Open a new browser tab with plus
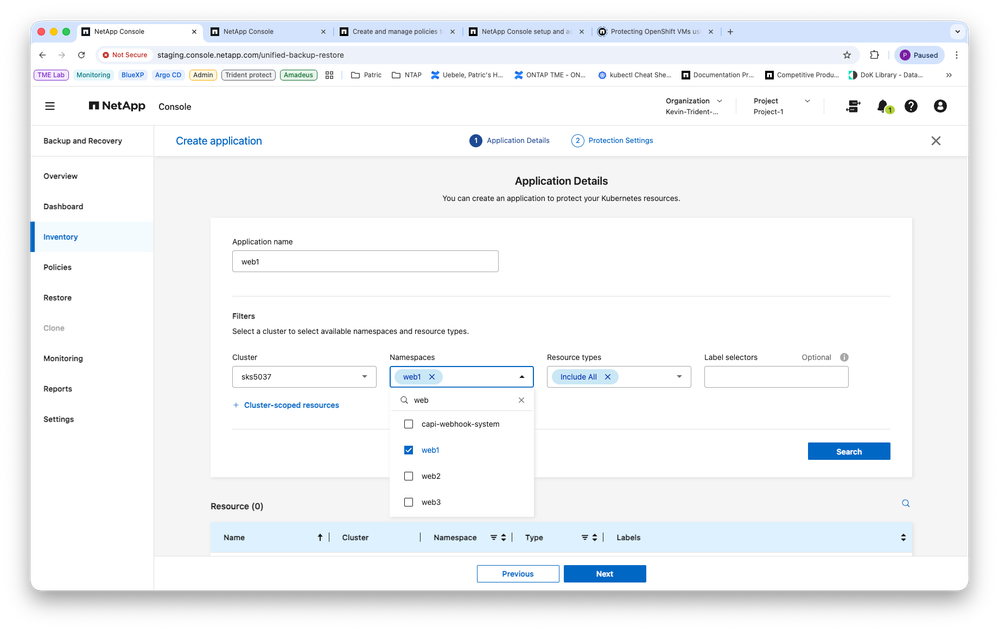The width and height of the screenshot is (999, 631). (x=730, y=31)
